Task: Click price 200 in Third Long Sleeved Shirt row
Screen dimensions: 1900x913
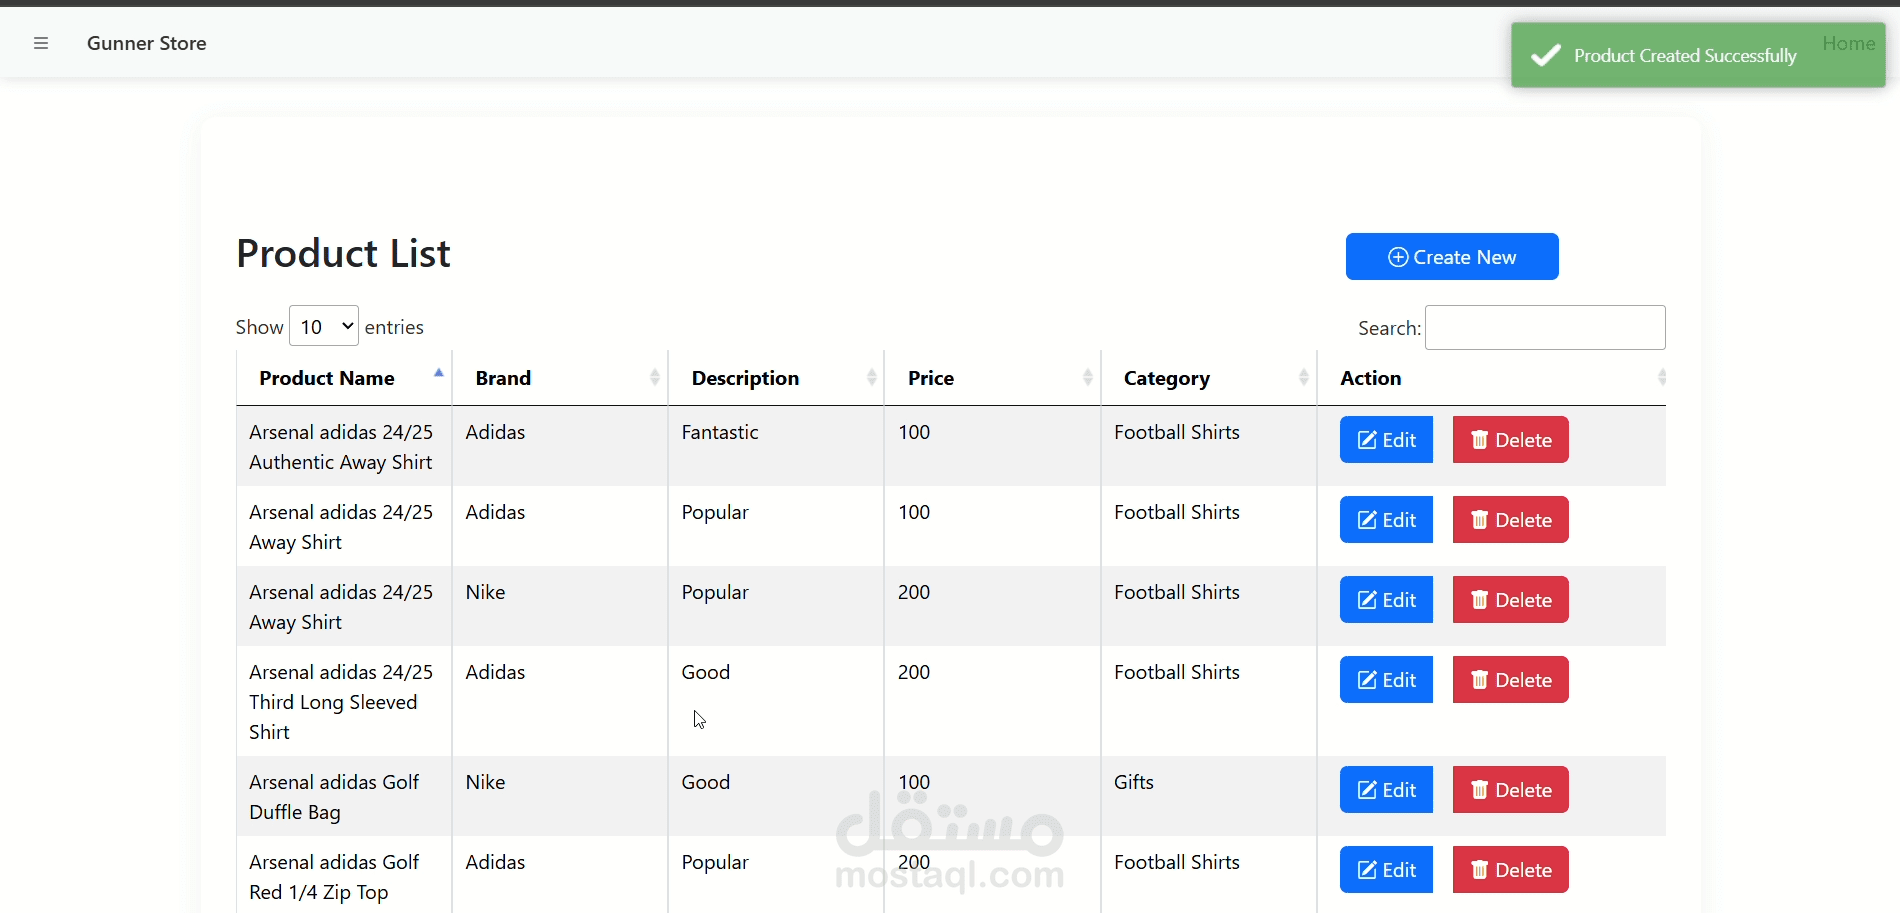Action: pyautogui.click(x=914, y=672)
